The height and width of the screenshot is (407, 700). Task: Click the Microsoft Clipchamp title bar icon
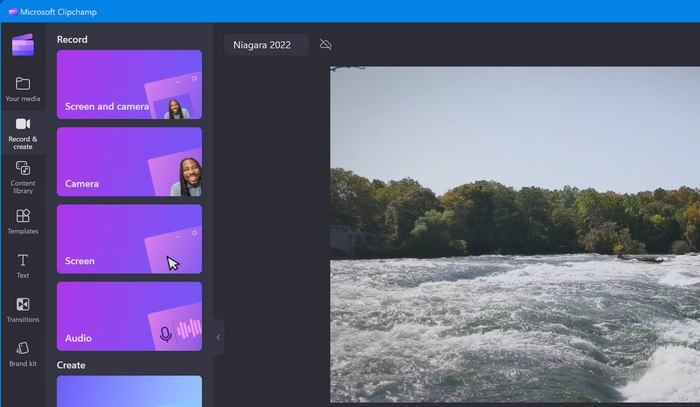pyautogui.click(x=13, y=12)
